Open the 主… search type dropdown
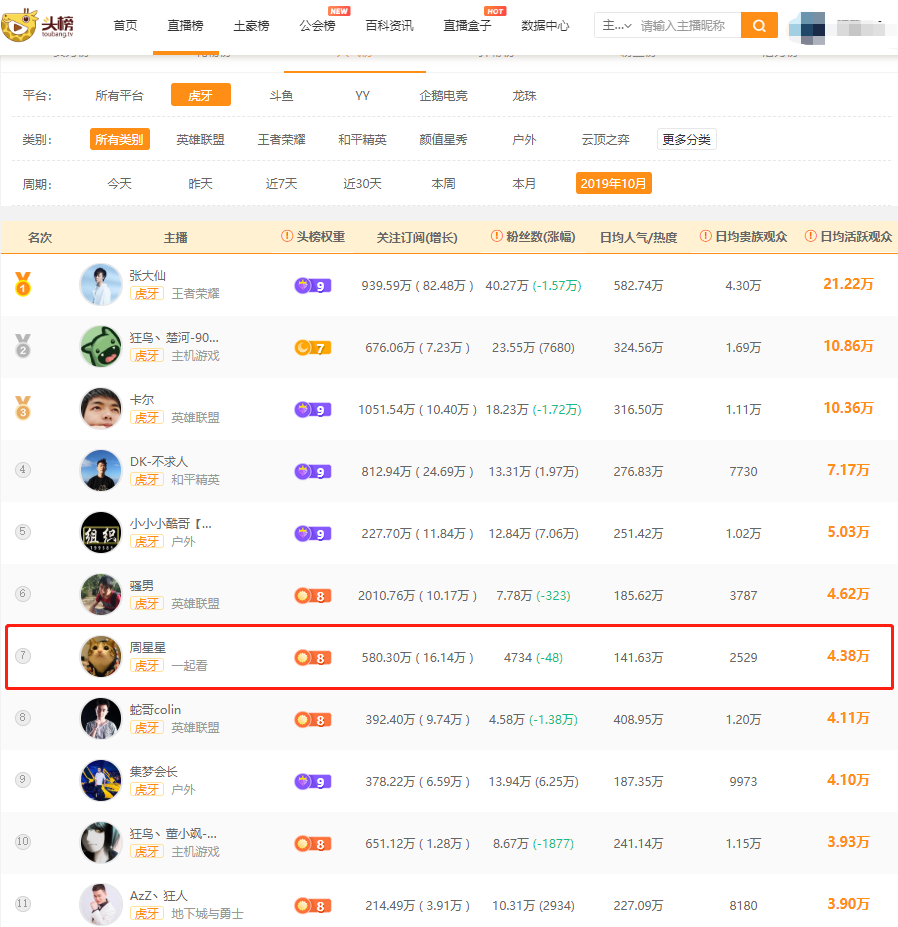The width and height of the screenshot is (898, 927). (617, 25)
